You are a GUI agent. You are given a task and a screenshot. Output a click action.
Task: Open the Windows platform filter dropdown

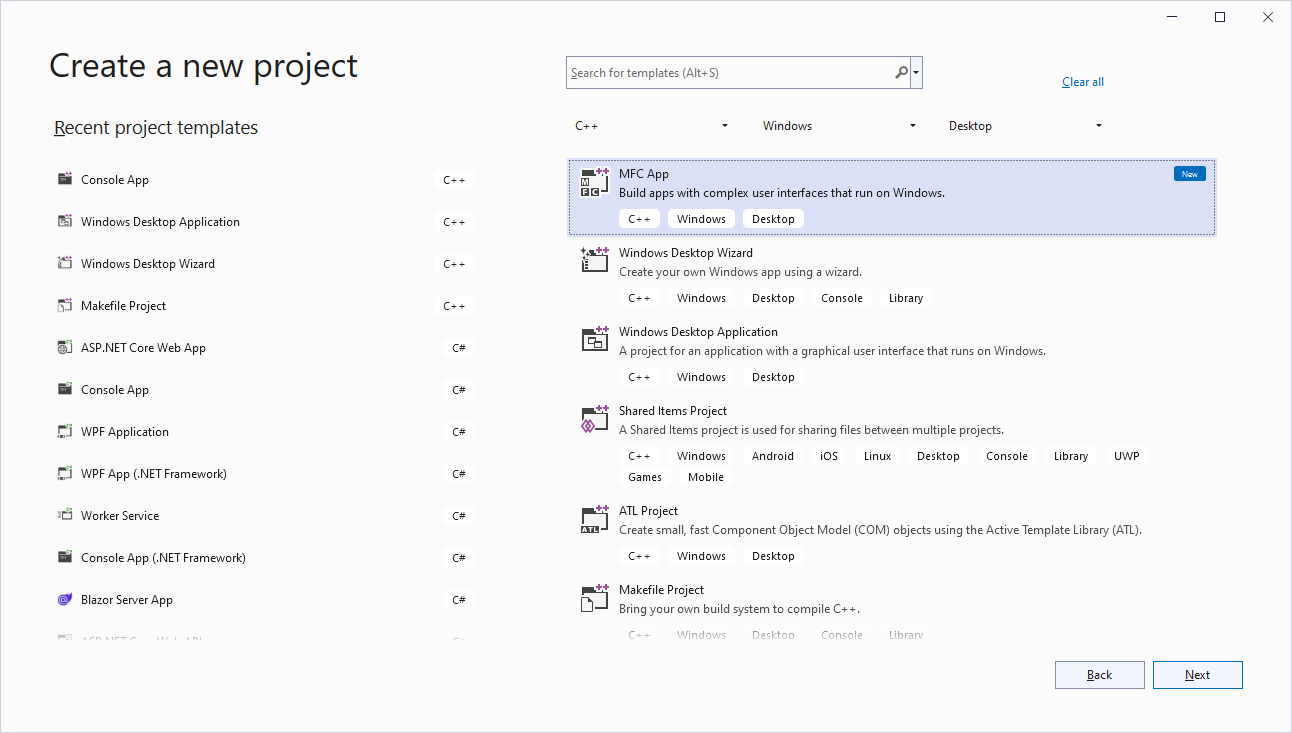839,126
